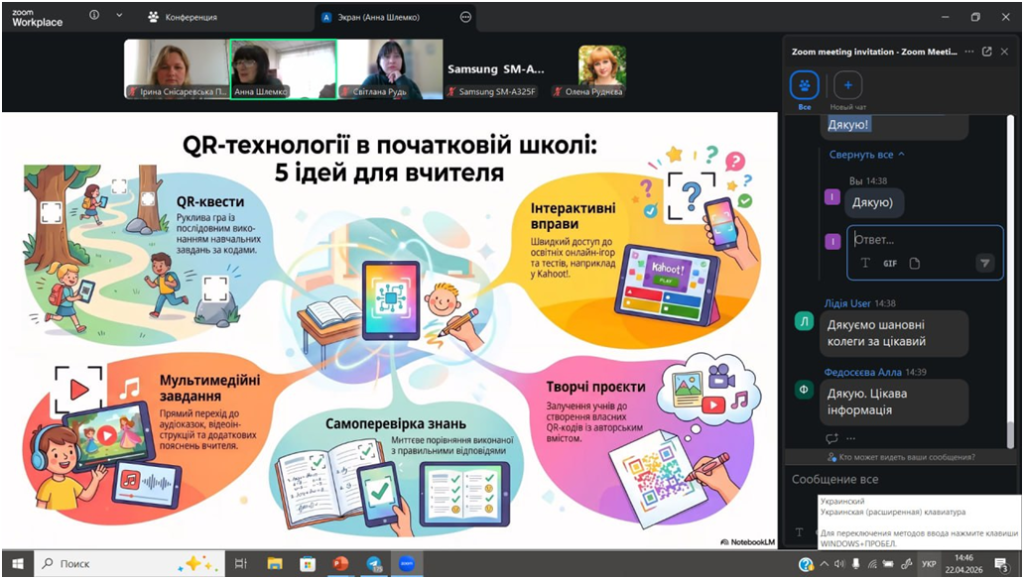Attach a file to the reply

[914, 263]
